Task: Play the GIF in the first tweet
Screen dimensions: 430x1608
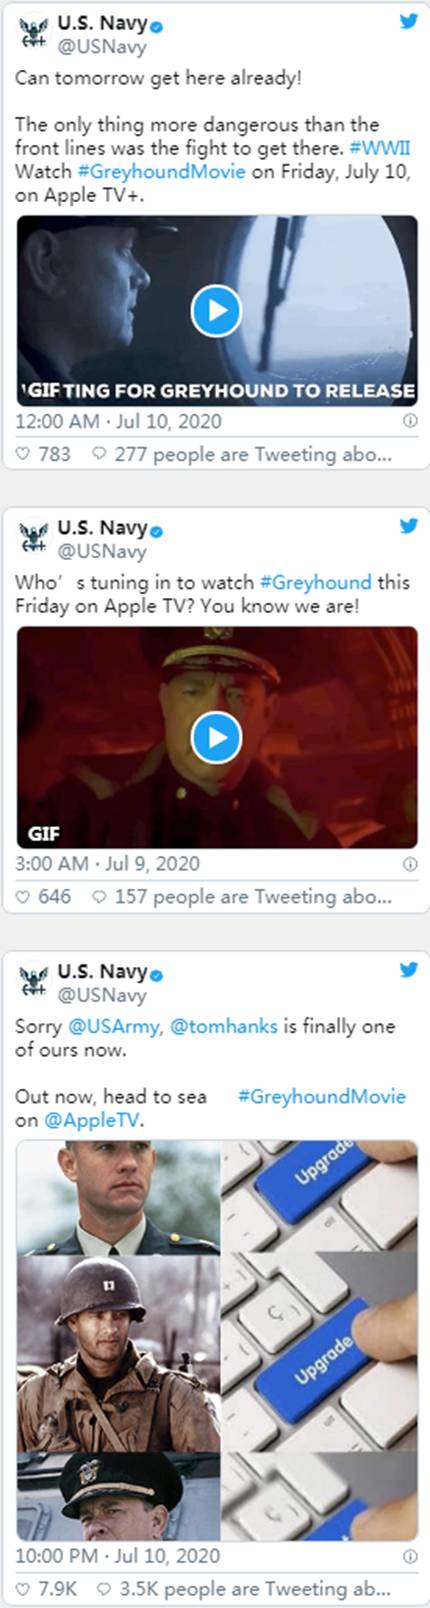Action: (217, 311)
